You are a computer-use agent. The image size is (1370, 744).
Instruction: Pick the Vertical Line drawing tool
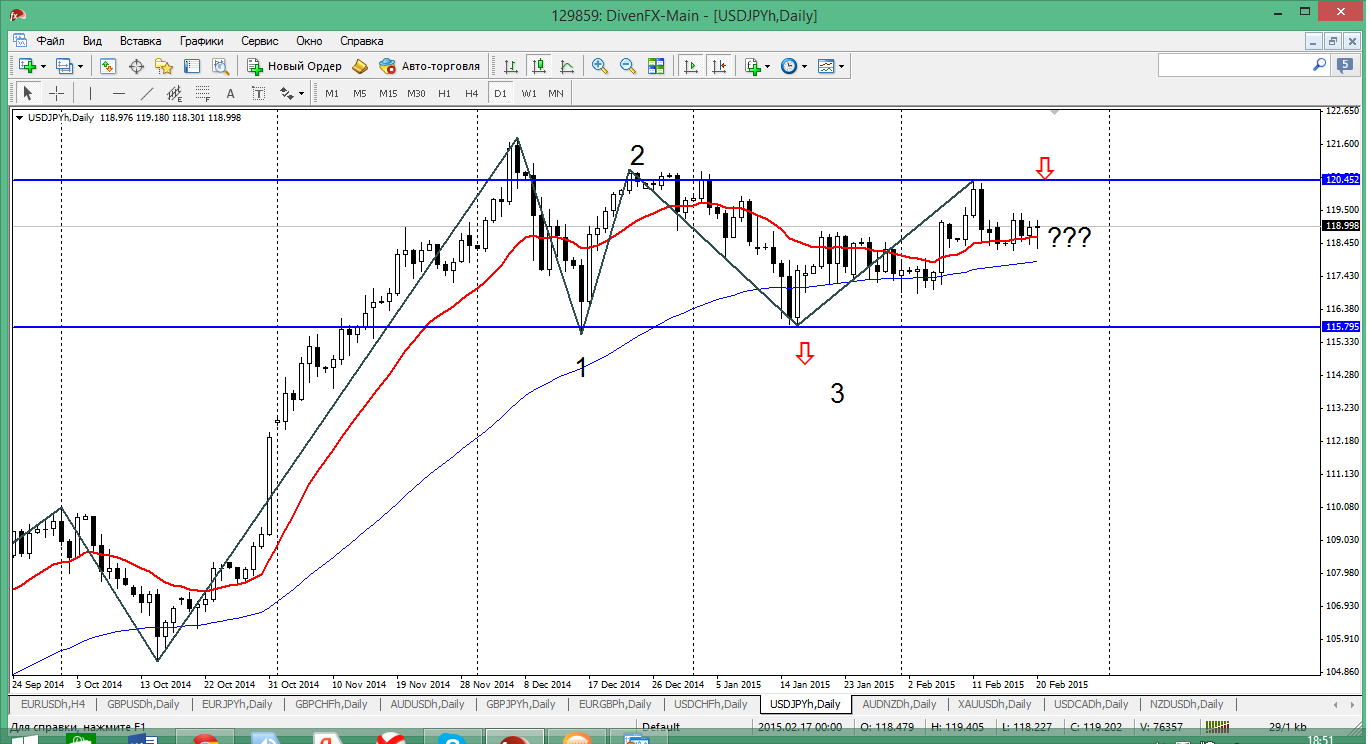(x=90, y=93)
